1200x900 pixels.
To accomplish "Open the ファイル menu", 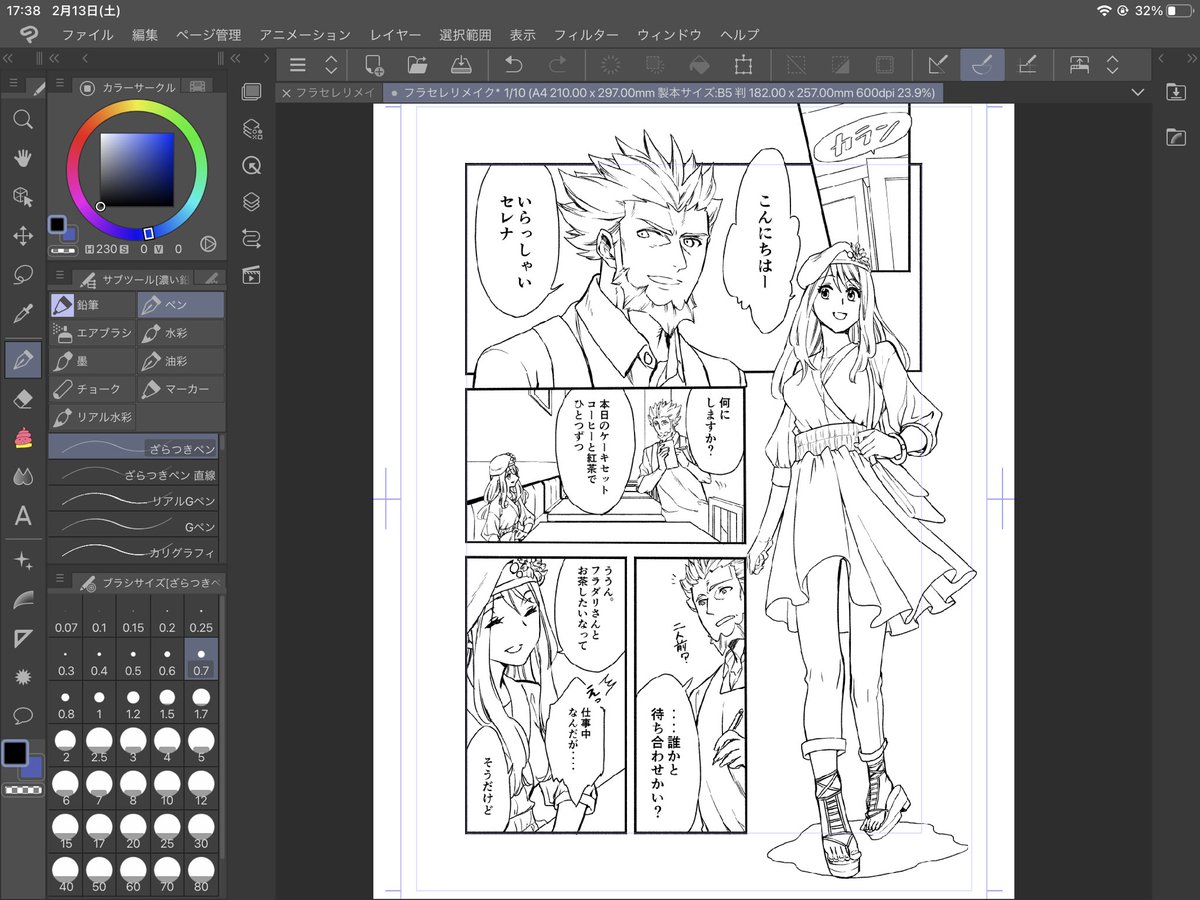I will [x=88, y=34].
